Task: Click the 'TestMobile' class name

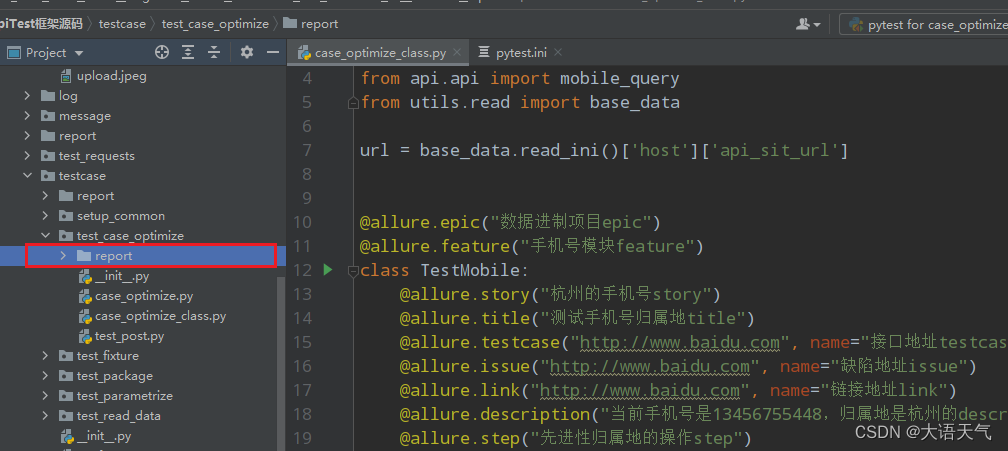Action: click(x=469, y=270)
